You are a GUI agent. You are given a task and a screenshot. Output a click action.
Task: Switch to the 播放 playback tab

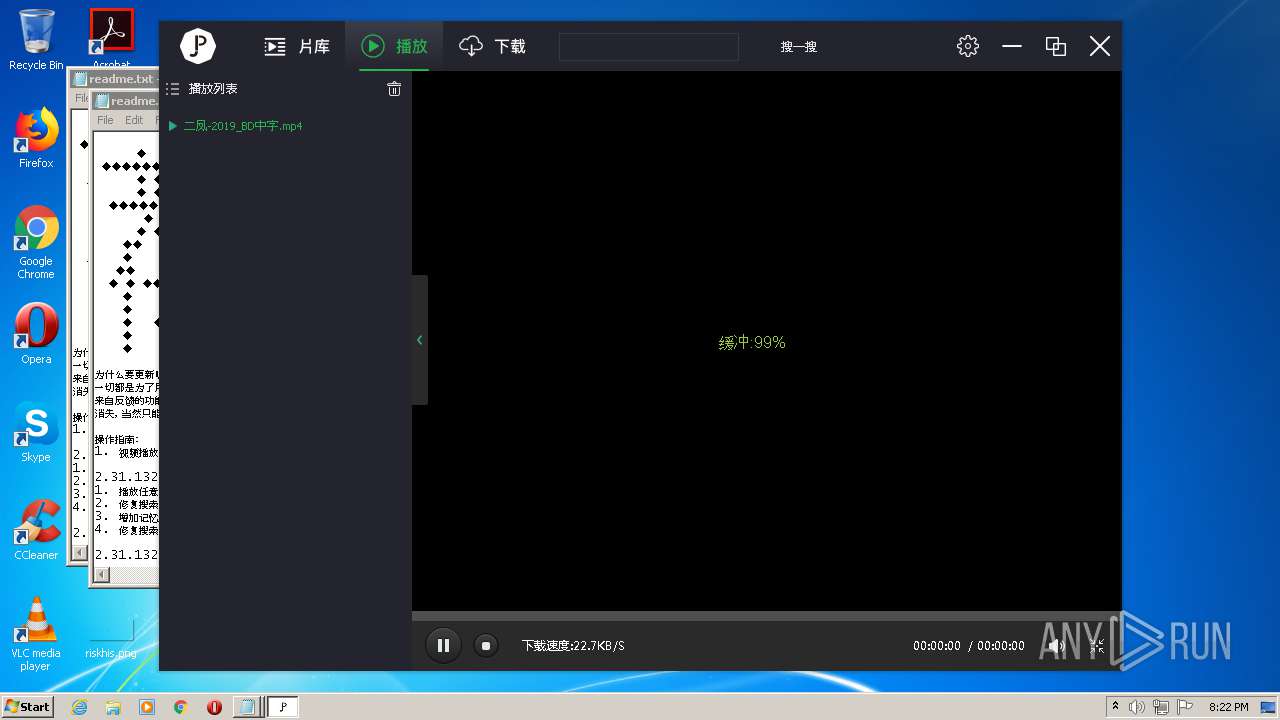coord(394,46)
